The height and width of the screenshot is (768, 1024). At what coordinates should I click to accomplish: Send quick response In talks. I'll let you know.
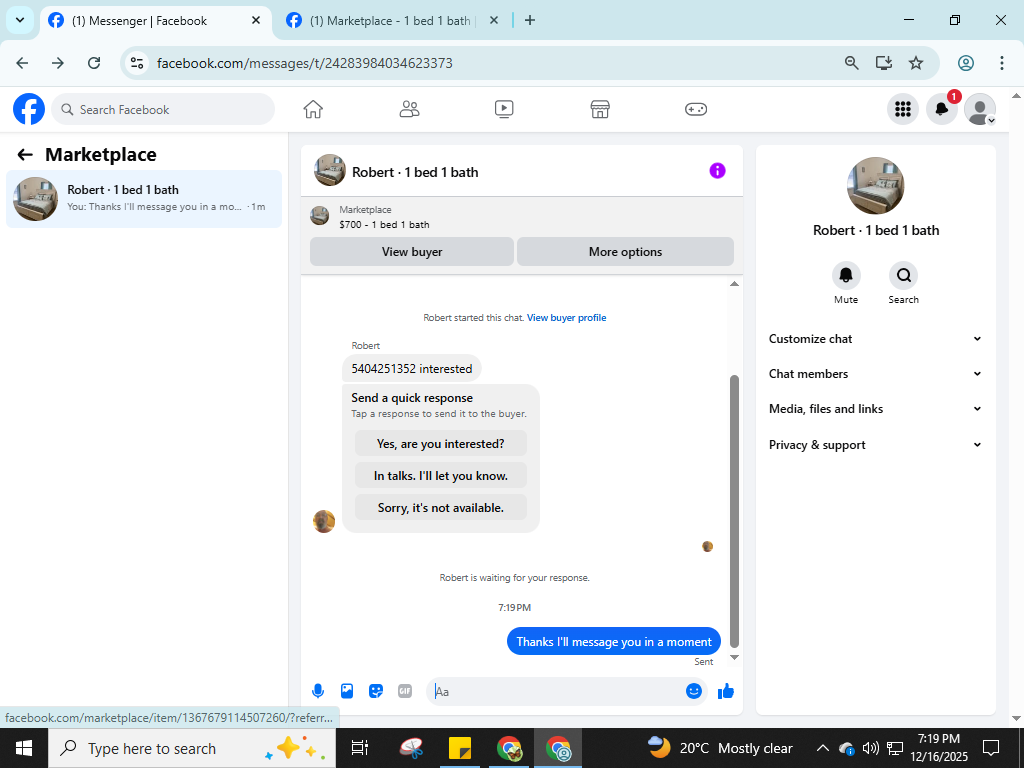coord(441,475)
